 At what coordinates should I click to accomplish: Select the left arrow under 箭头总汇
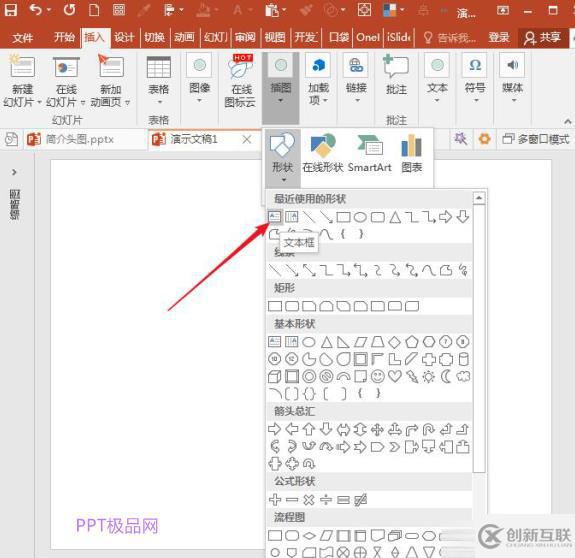pyautogui.click(x=292, y=429)
